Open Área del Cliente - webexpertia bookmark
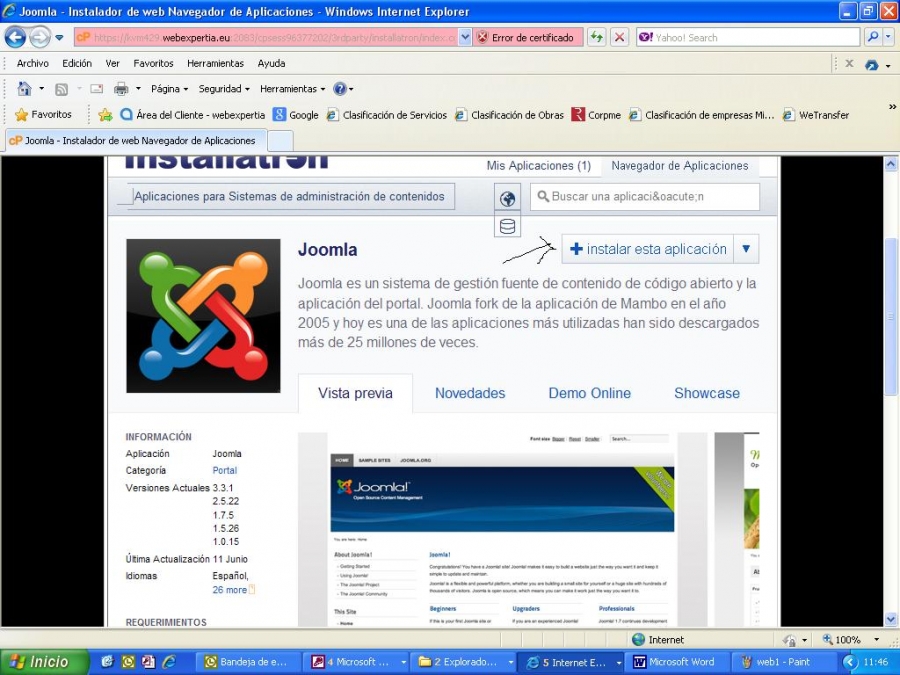Screen dimensions: 900x675 point(193,115)
